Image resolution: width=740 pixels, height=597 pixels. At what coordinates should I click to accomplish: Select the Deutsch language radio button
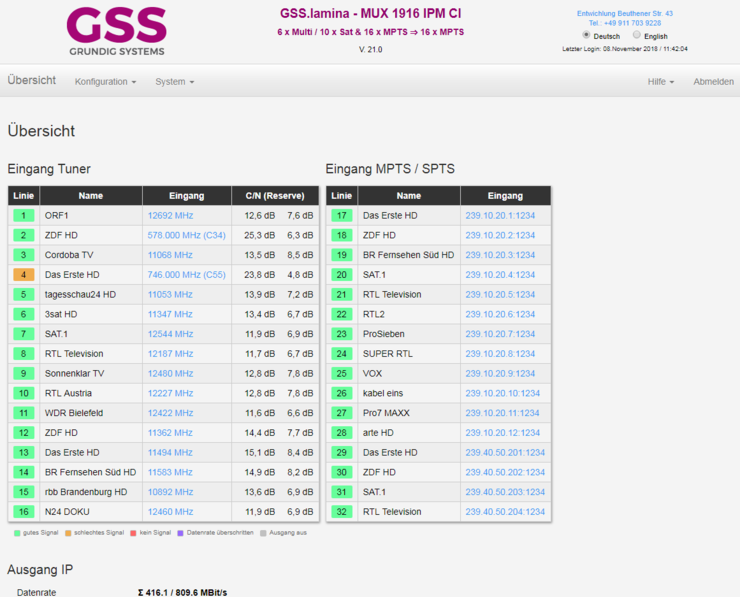(586, 35)
